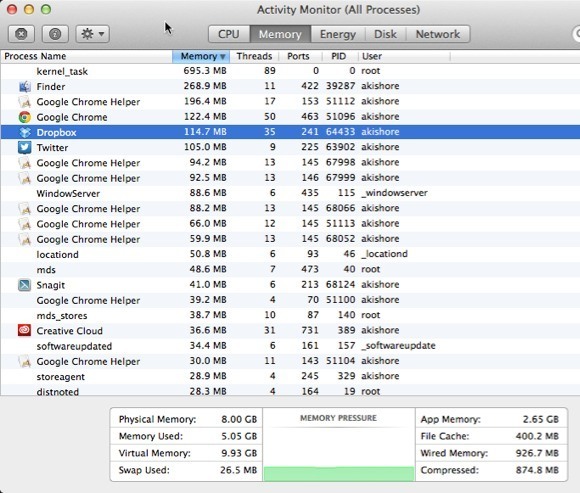The width and height of the screenshot is (580, 493).
Task: Click the Snagit app icon
Action: [24, 285]
